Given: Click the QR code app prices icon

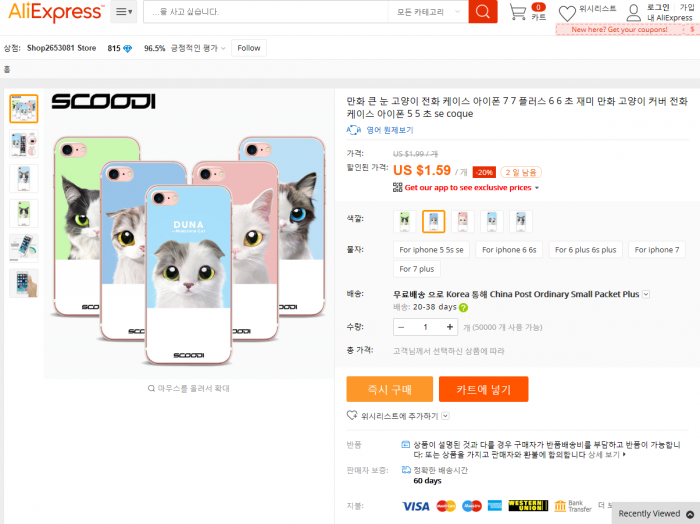Looking at the screenshot, I should pyautogui.click(x=397, y=187).
